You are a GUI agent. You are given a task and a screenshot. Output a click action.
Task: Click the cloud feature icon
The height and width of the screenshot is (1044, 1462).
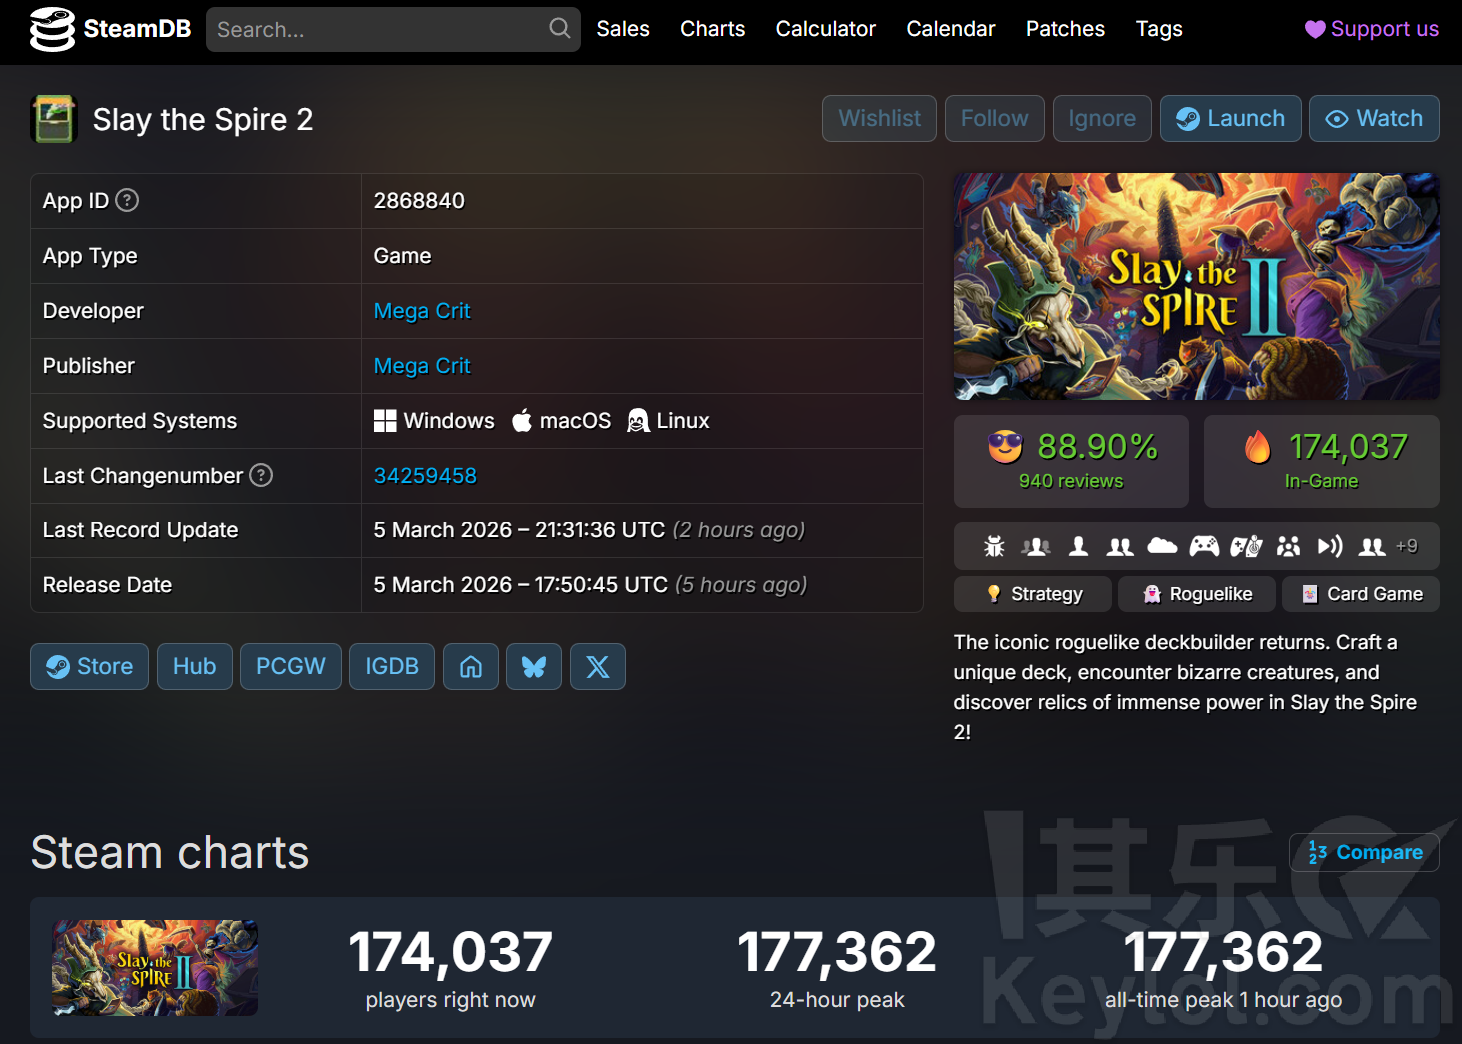click(x=1162, y=546)
